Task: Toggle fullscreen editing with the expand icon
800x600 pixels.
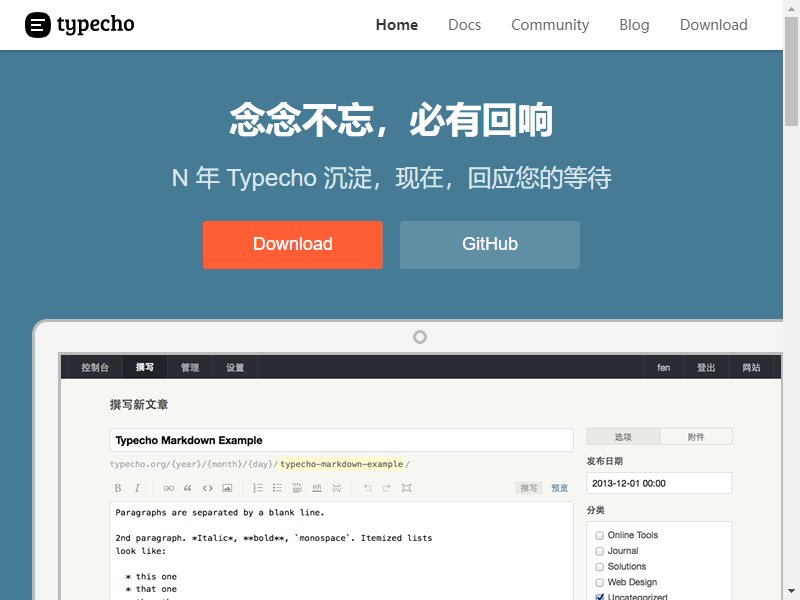Action: [406, 488]
